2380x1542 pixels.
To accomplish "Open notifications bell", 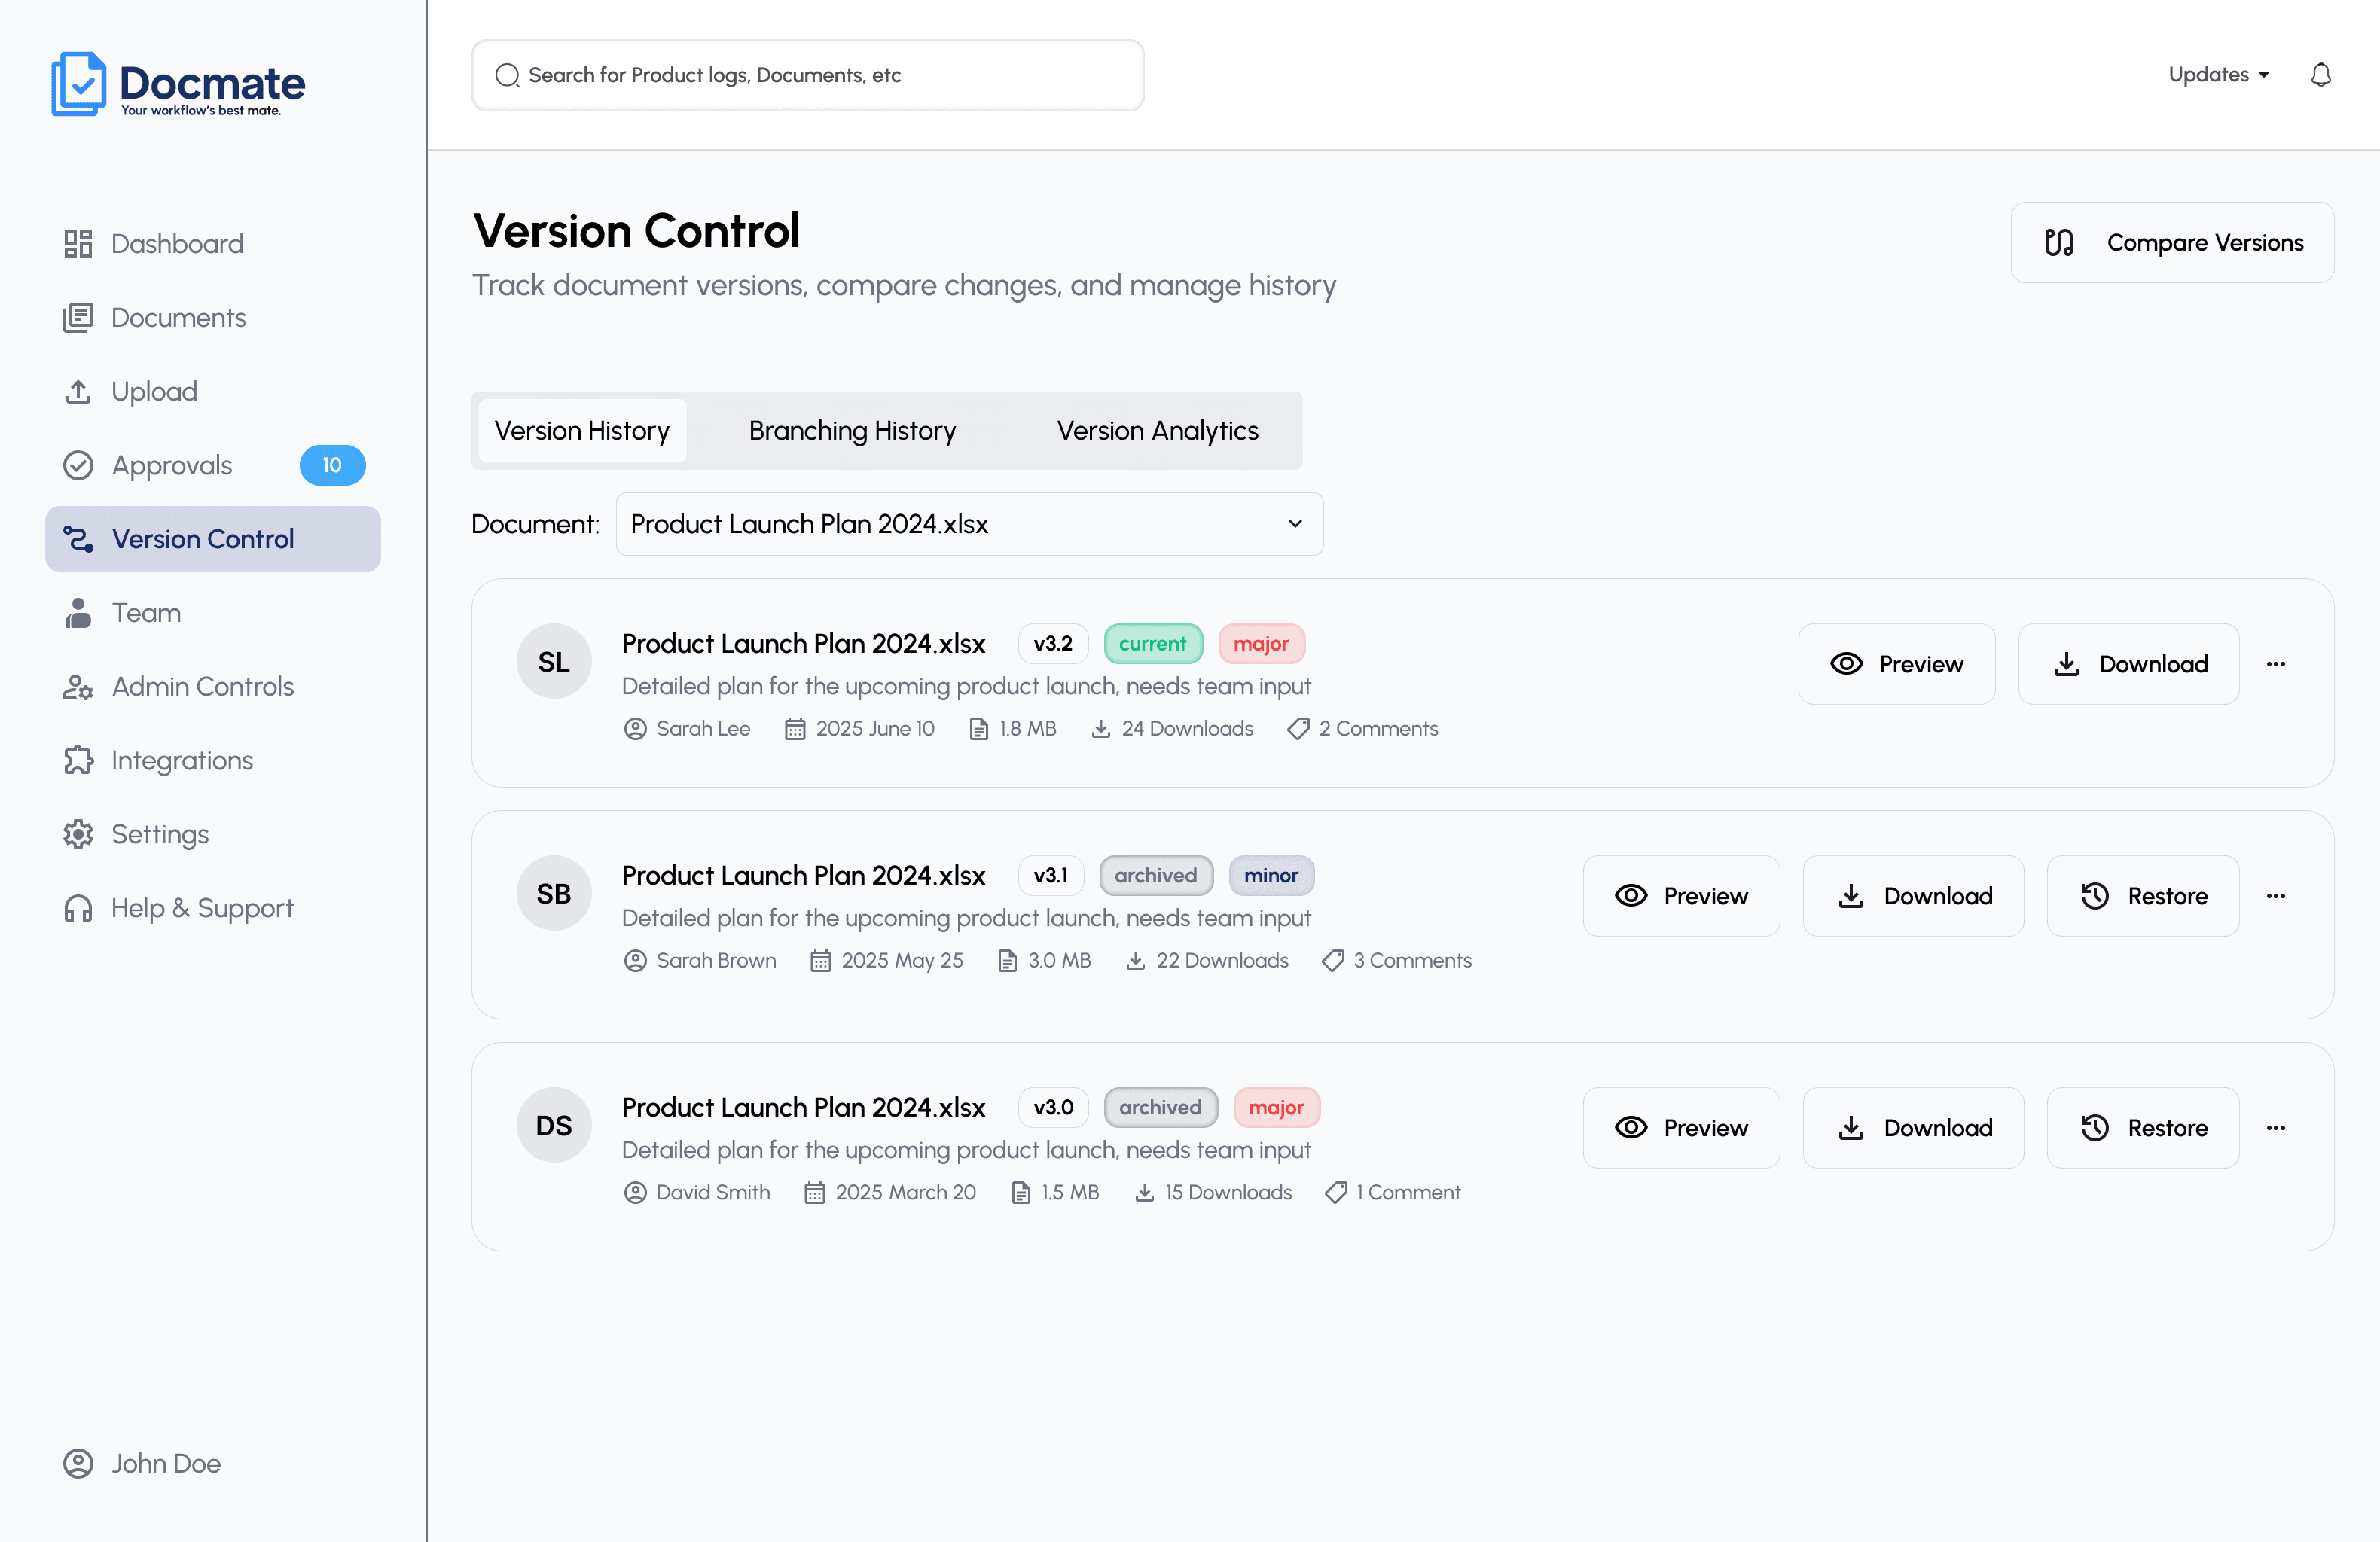I will 2321,75.
